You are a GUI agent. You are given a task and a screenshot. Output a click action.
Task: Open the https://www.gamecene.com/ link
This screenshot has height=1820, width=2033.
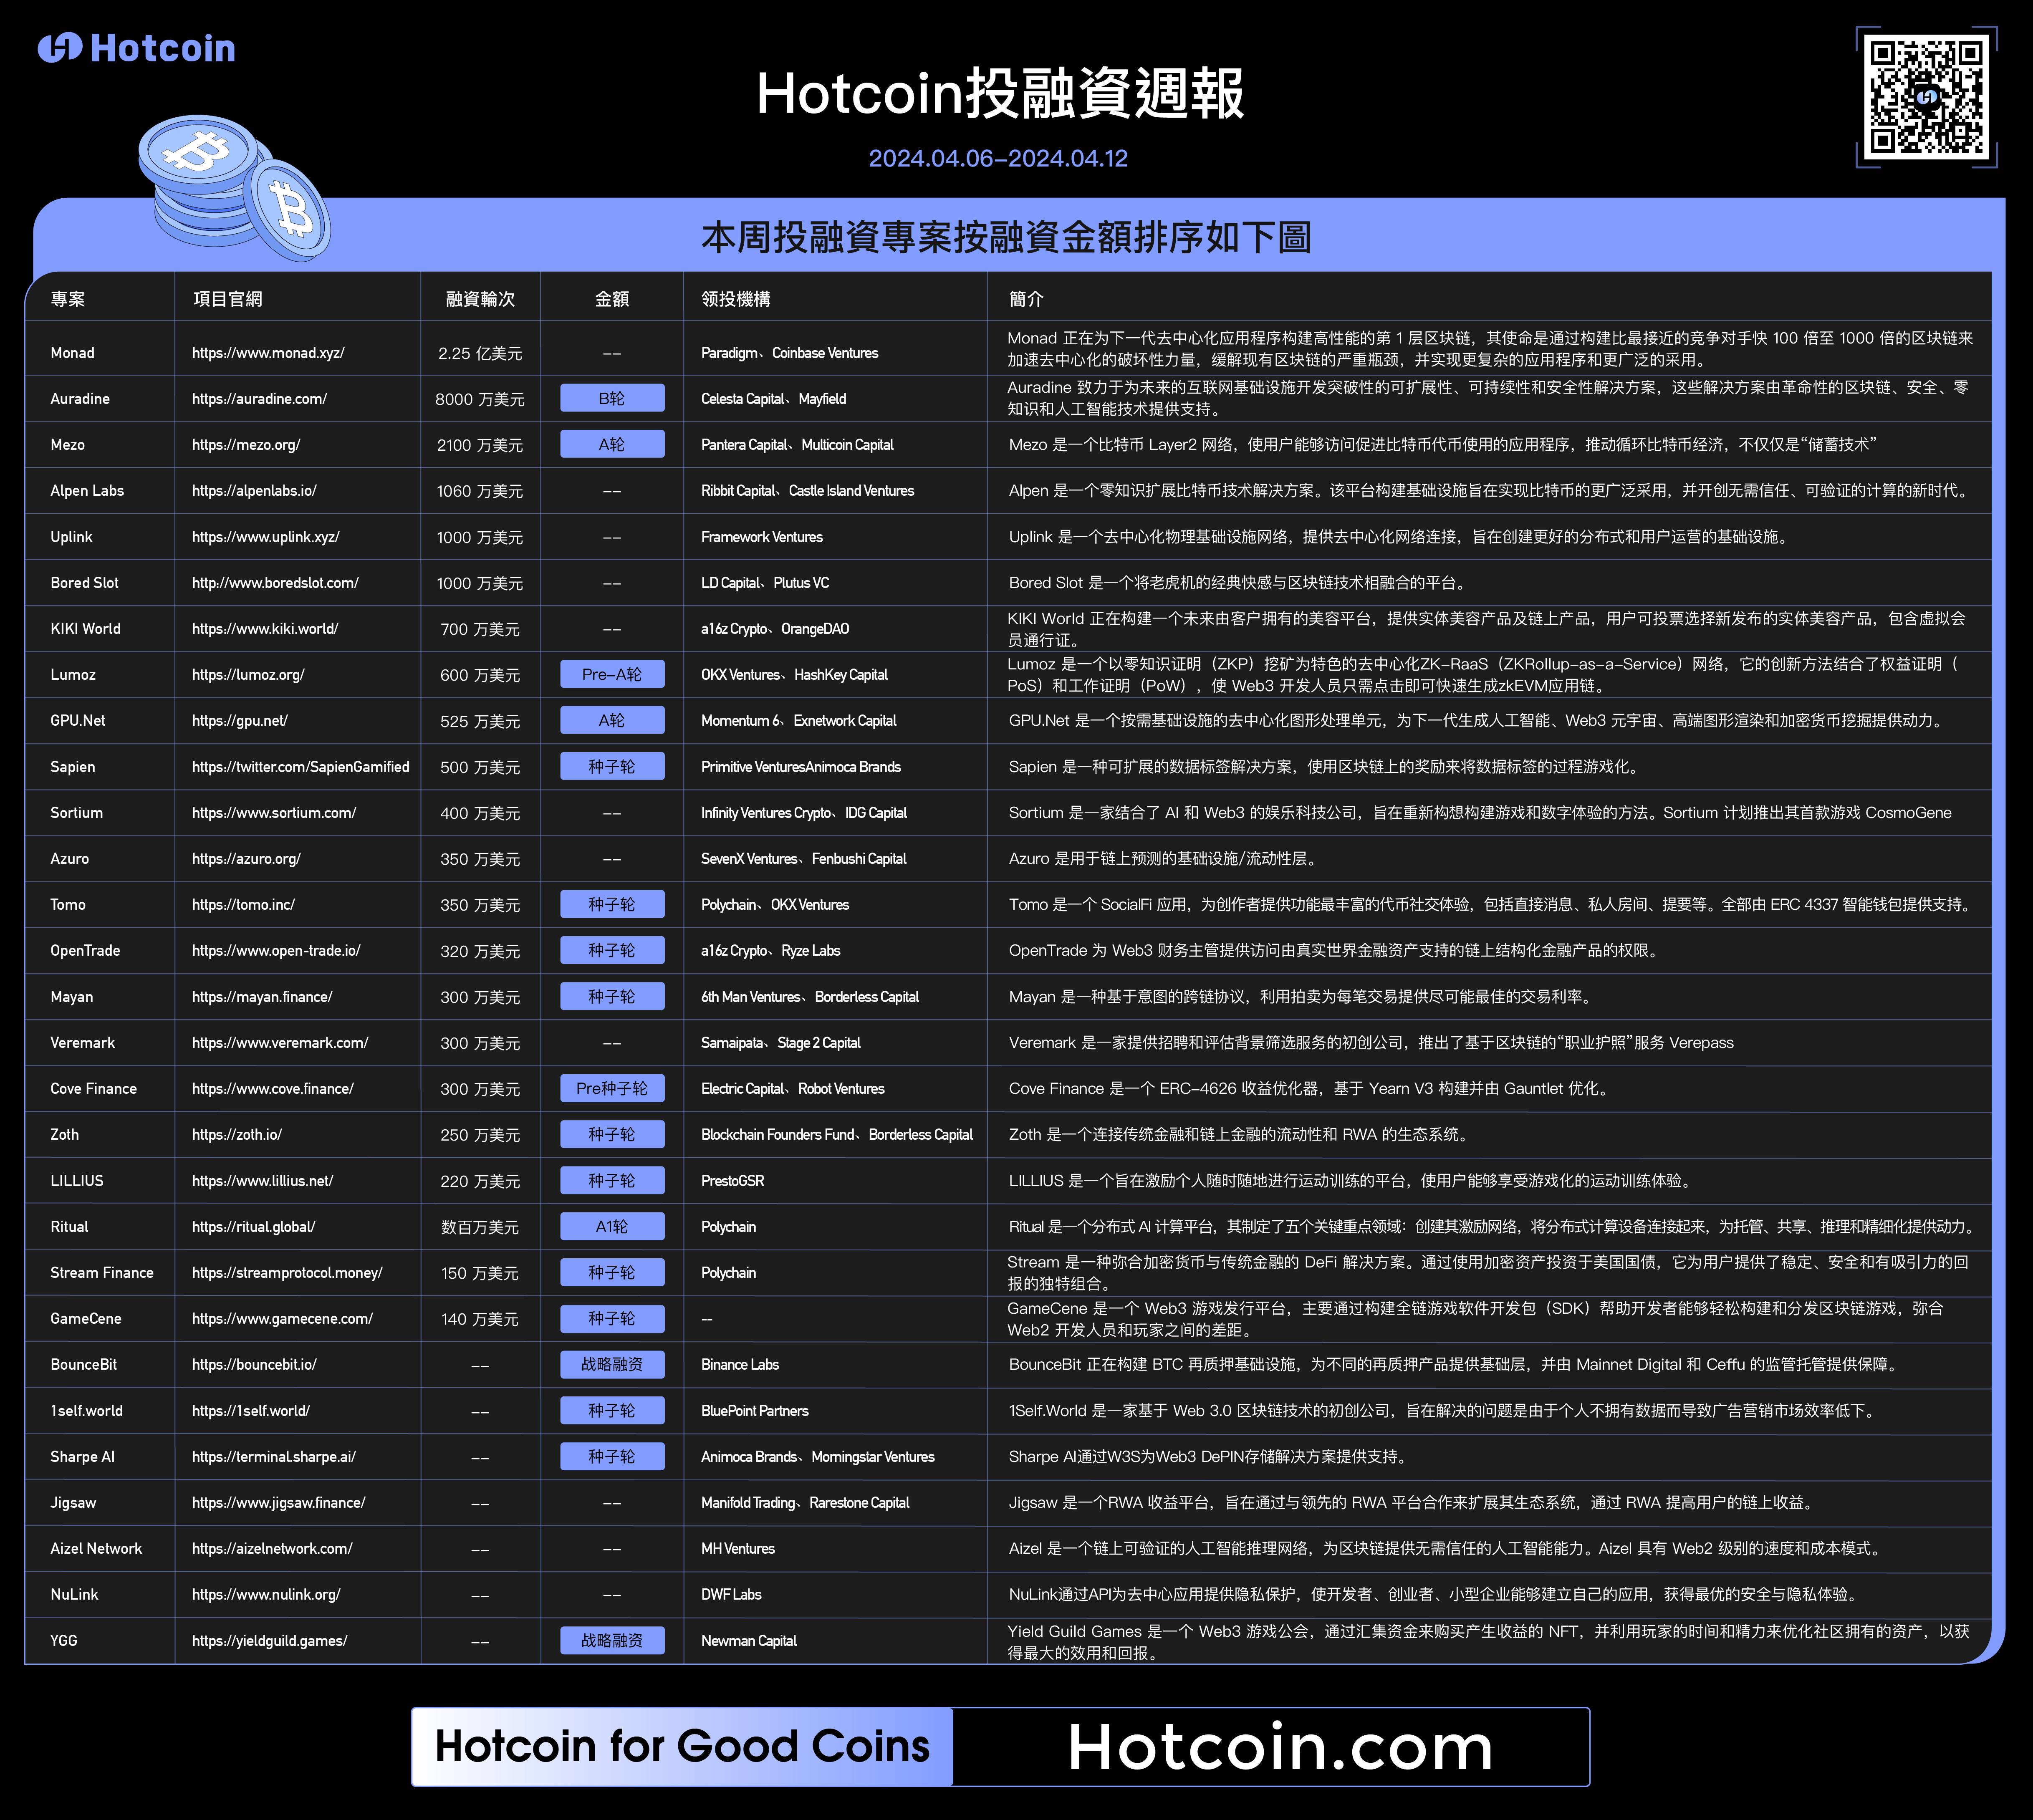[x=282, y=1319]
